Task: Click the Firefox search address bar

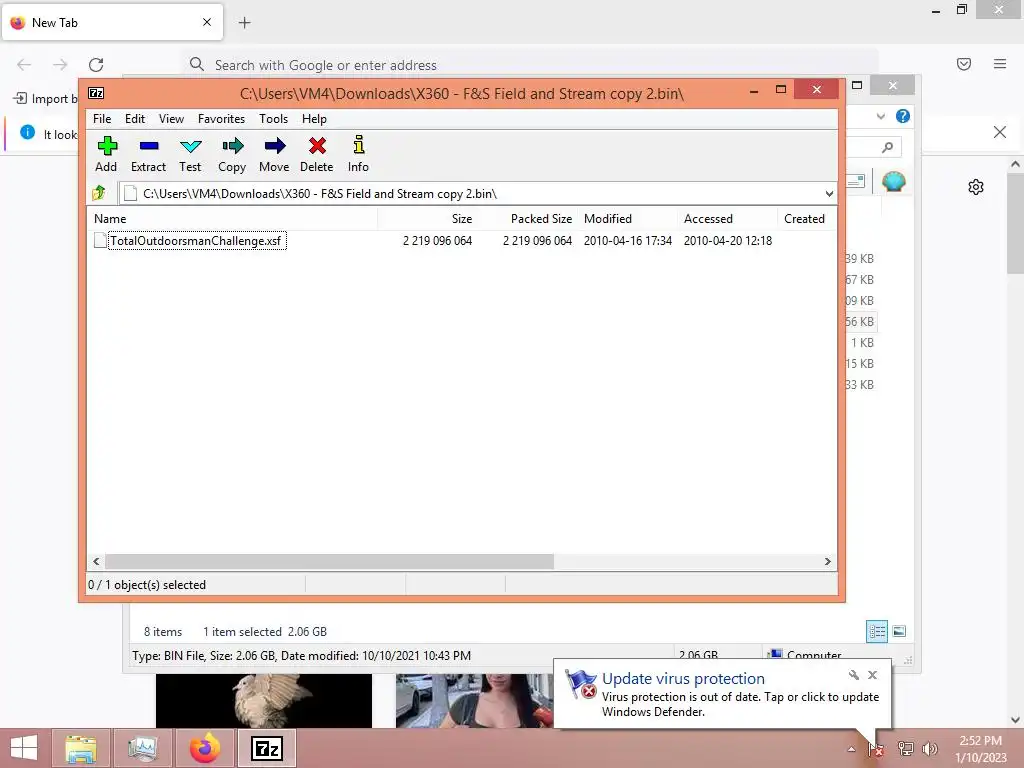Action: tap(530, 65)
